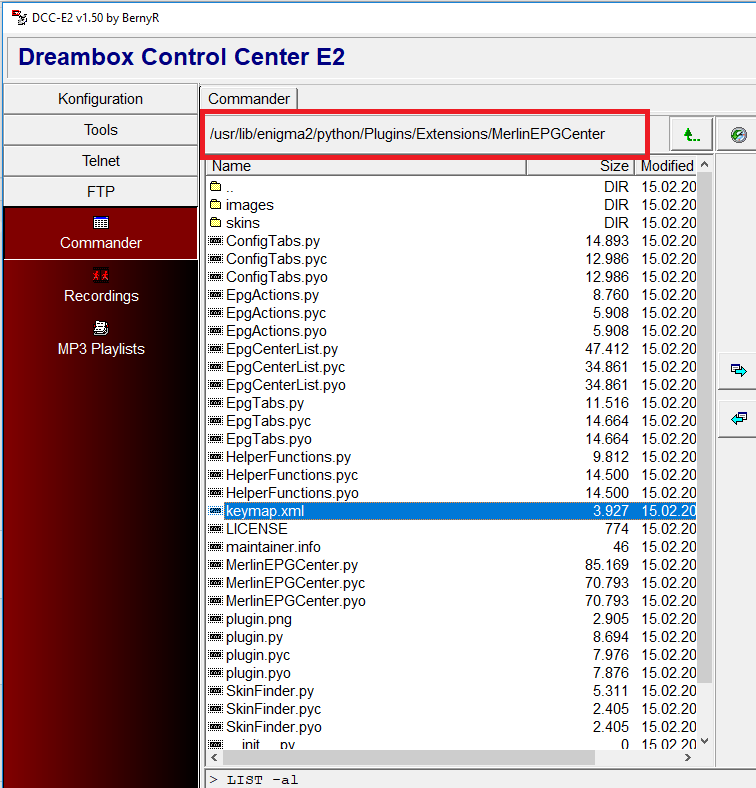Click the refresh icon beside path bar
The height and width of the screenshot is (788, 756).
[x=739, y=134]
